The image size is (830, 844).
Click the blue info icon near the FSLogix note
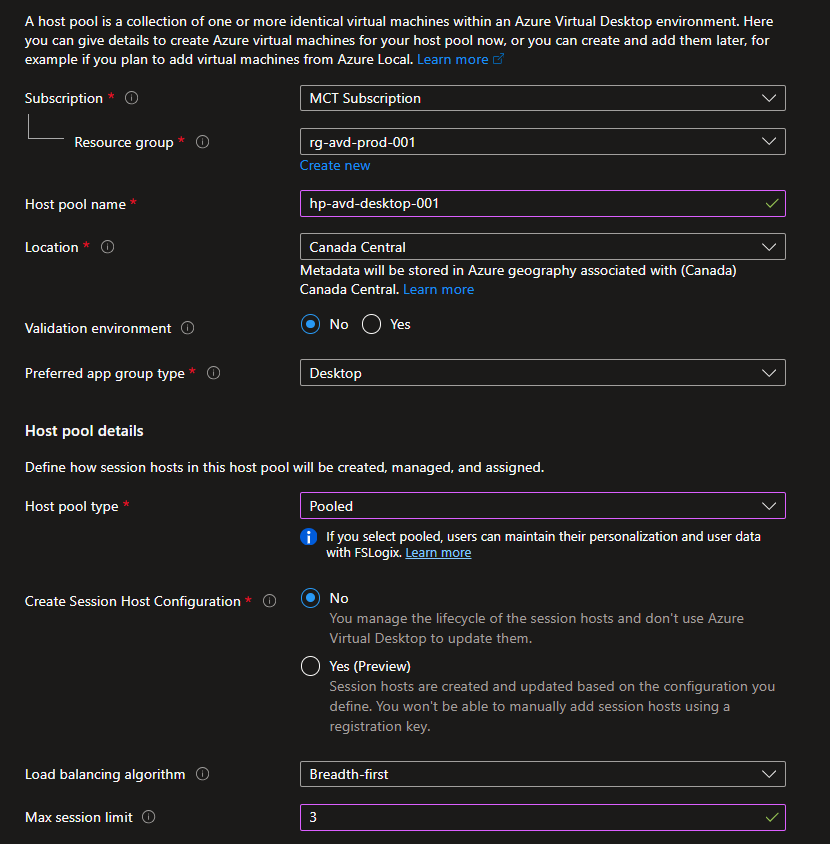[x=309, y=537]
